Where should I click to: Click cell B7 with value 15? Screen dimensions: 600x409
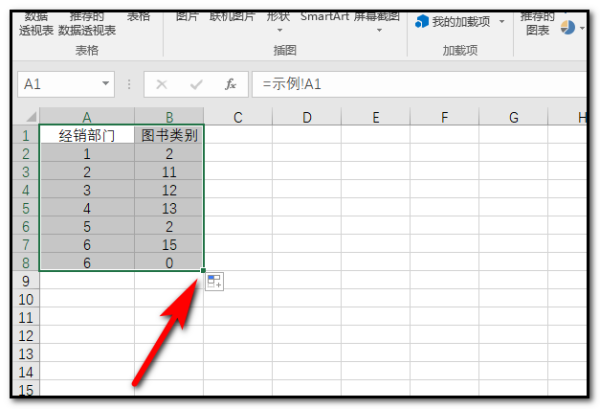pos(169,244)
